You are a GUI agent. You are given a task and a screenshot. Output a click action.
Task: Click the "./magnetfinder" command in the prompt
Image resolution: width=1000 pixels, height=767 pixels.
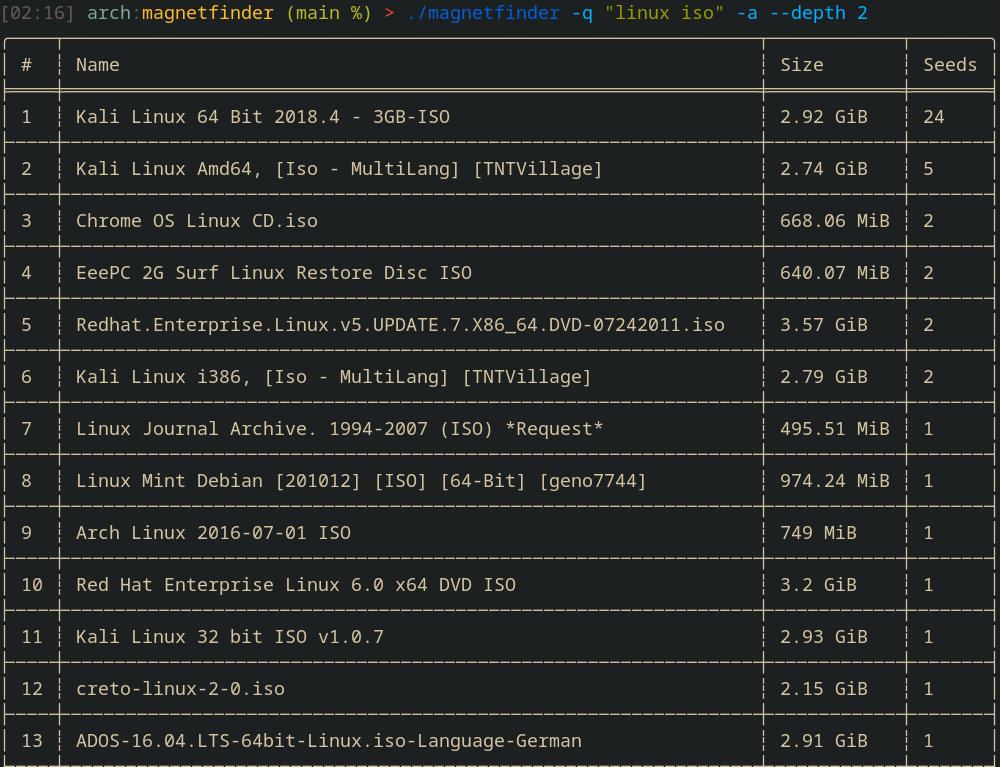click(x=483, y=13)
